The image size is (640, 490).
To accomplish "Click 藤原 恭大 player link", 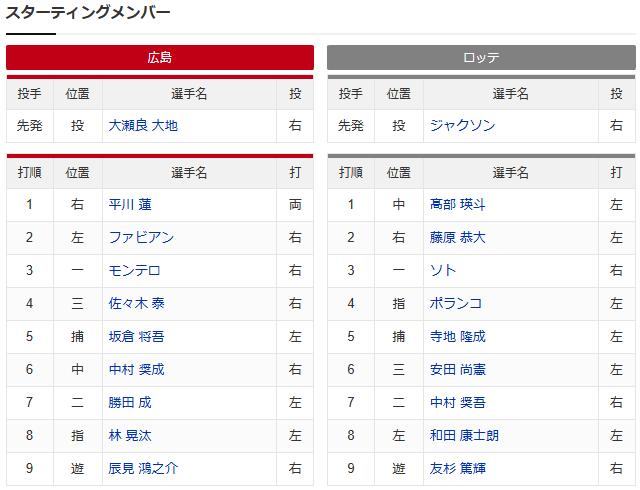I will 458,238.
